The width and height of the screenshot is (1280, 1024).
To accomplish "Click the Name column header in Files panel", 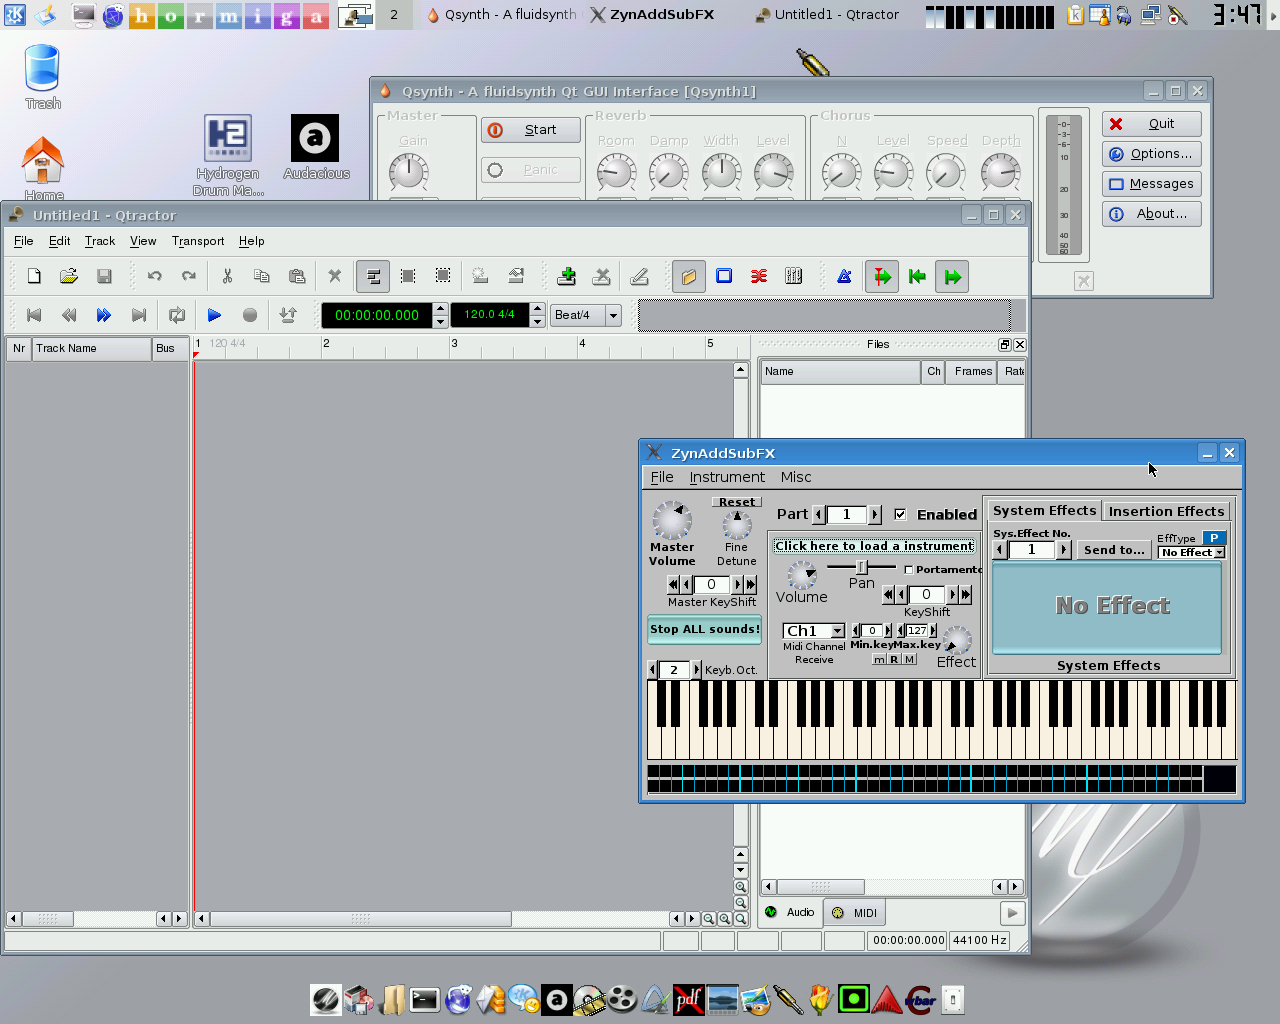I will [840, 372].
